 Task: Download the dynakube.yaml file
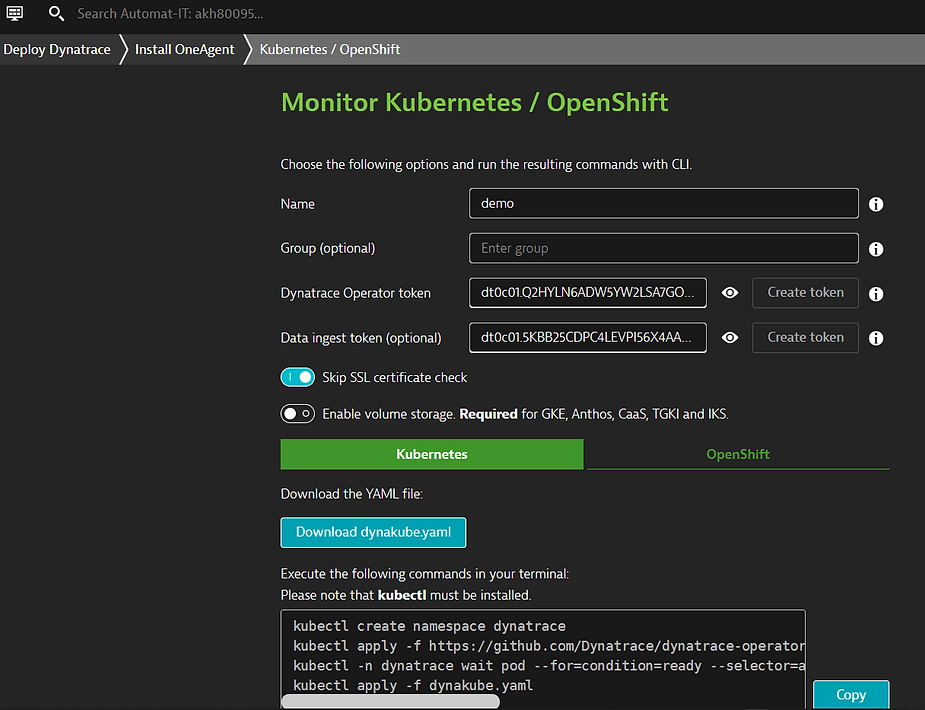373,532
